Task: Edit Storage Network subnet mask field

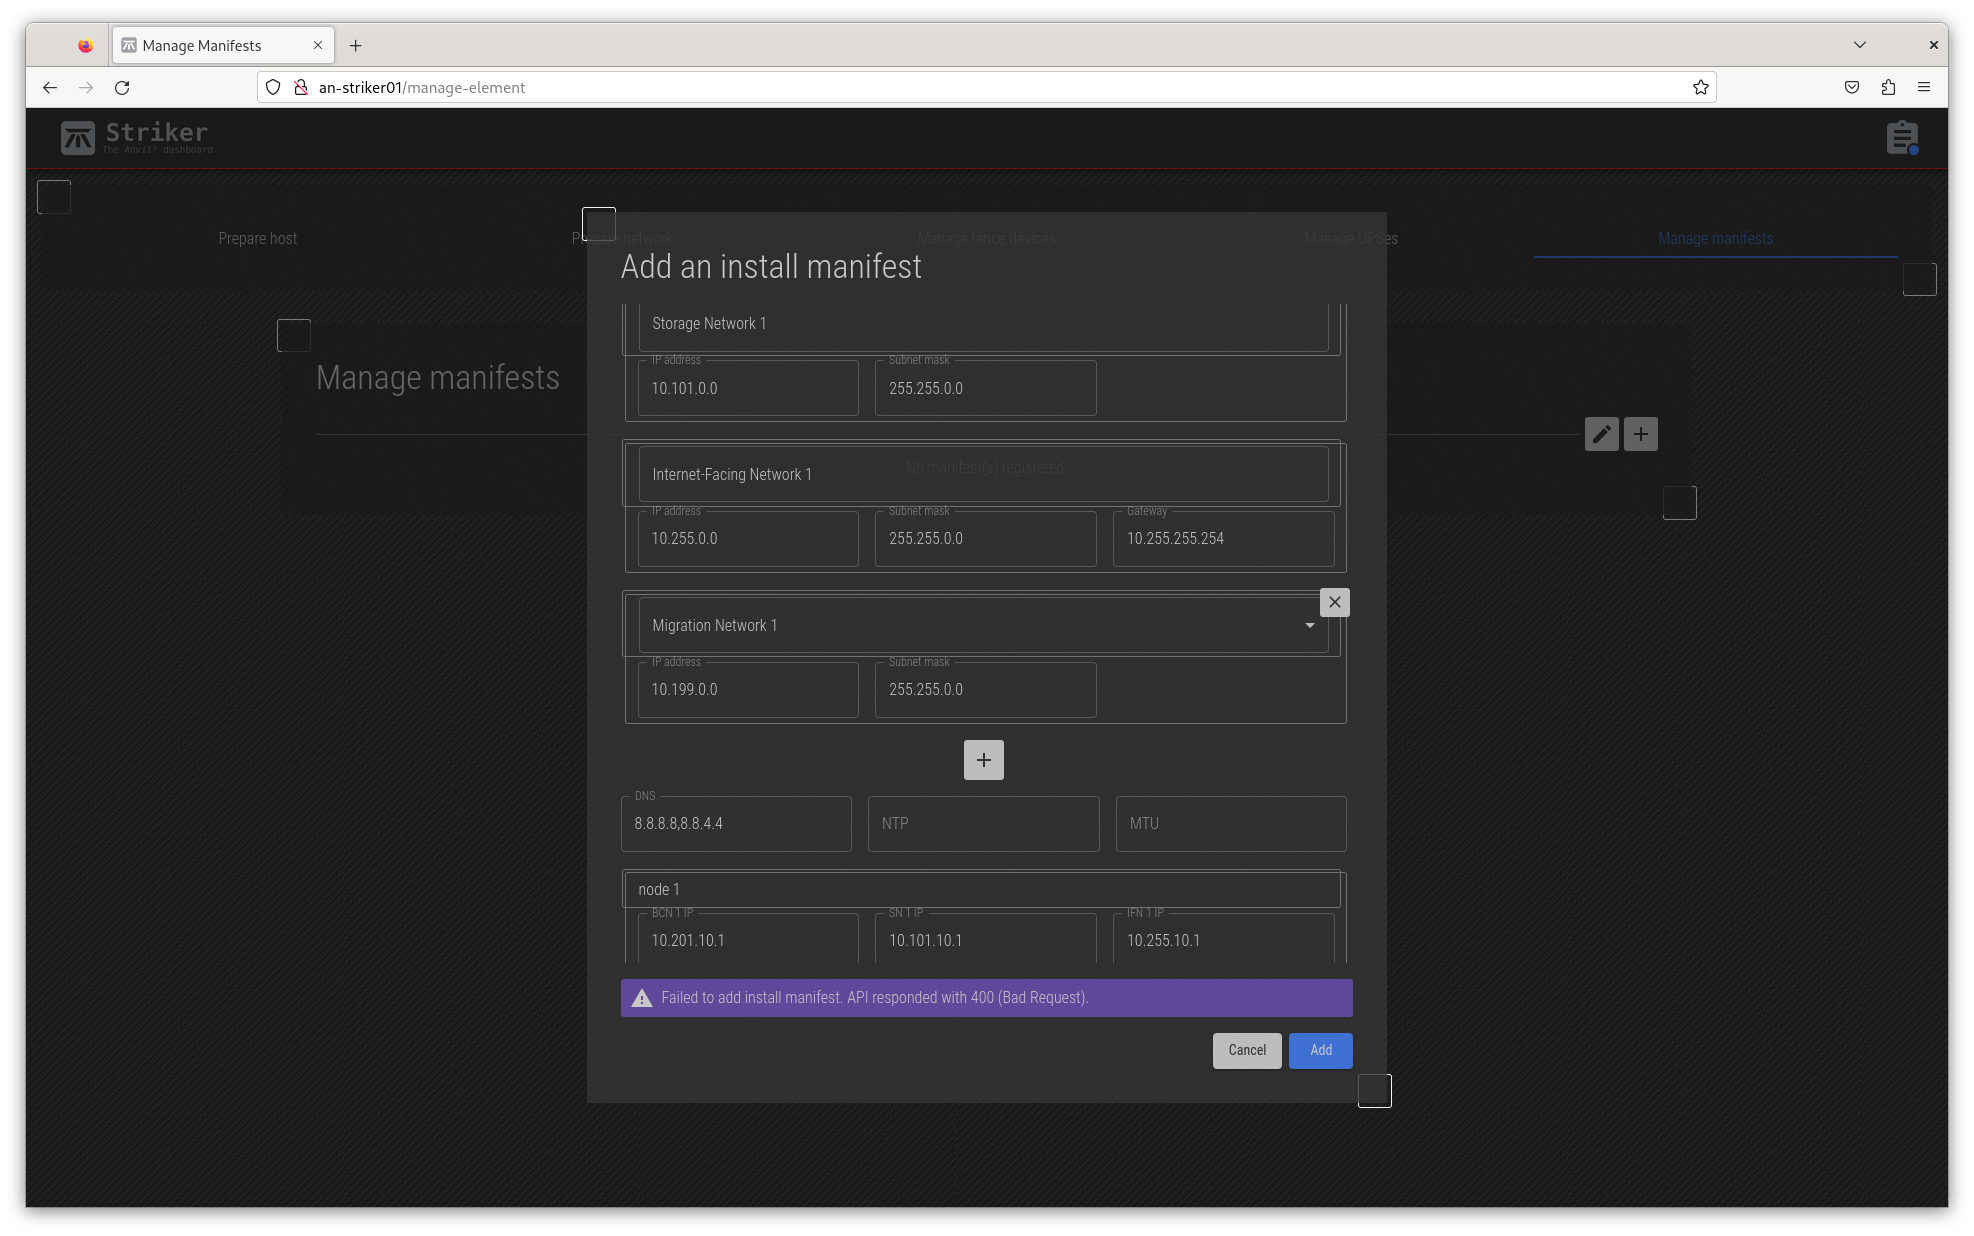Action: [x=985, y=389]
